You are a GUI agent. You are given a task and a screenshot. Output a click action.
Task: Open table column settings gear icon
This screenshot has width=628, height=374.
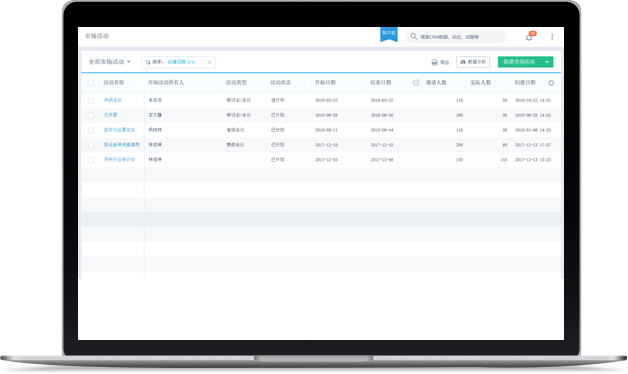click(x=551, y=83)
